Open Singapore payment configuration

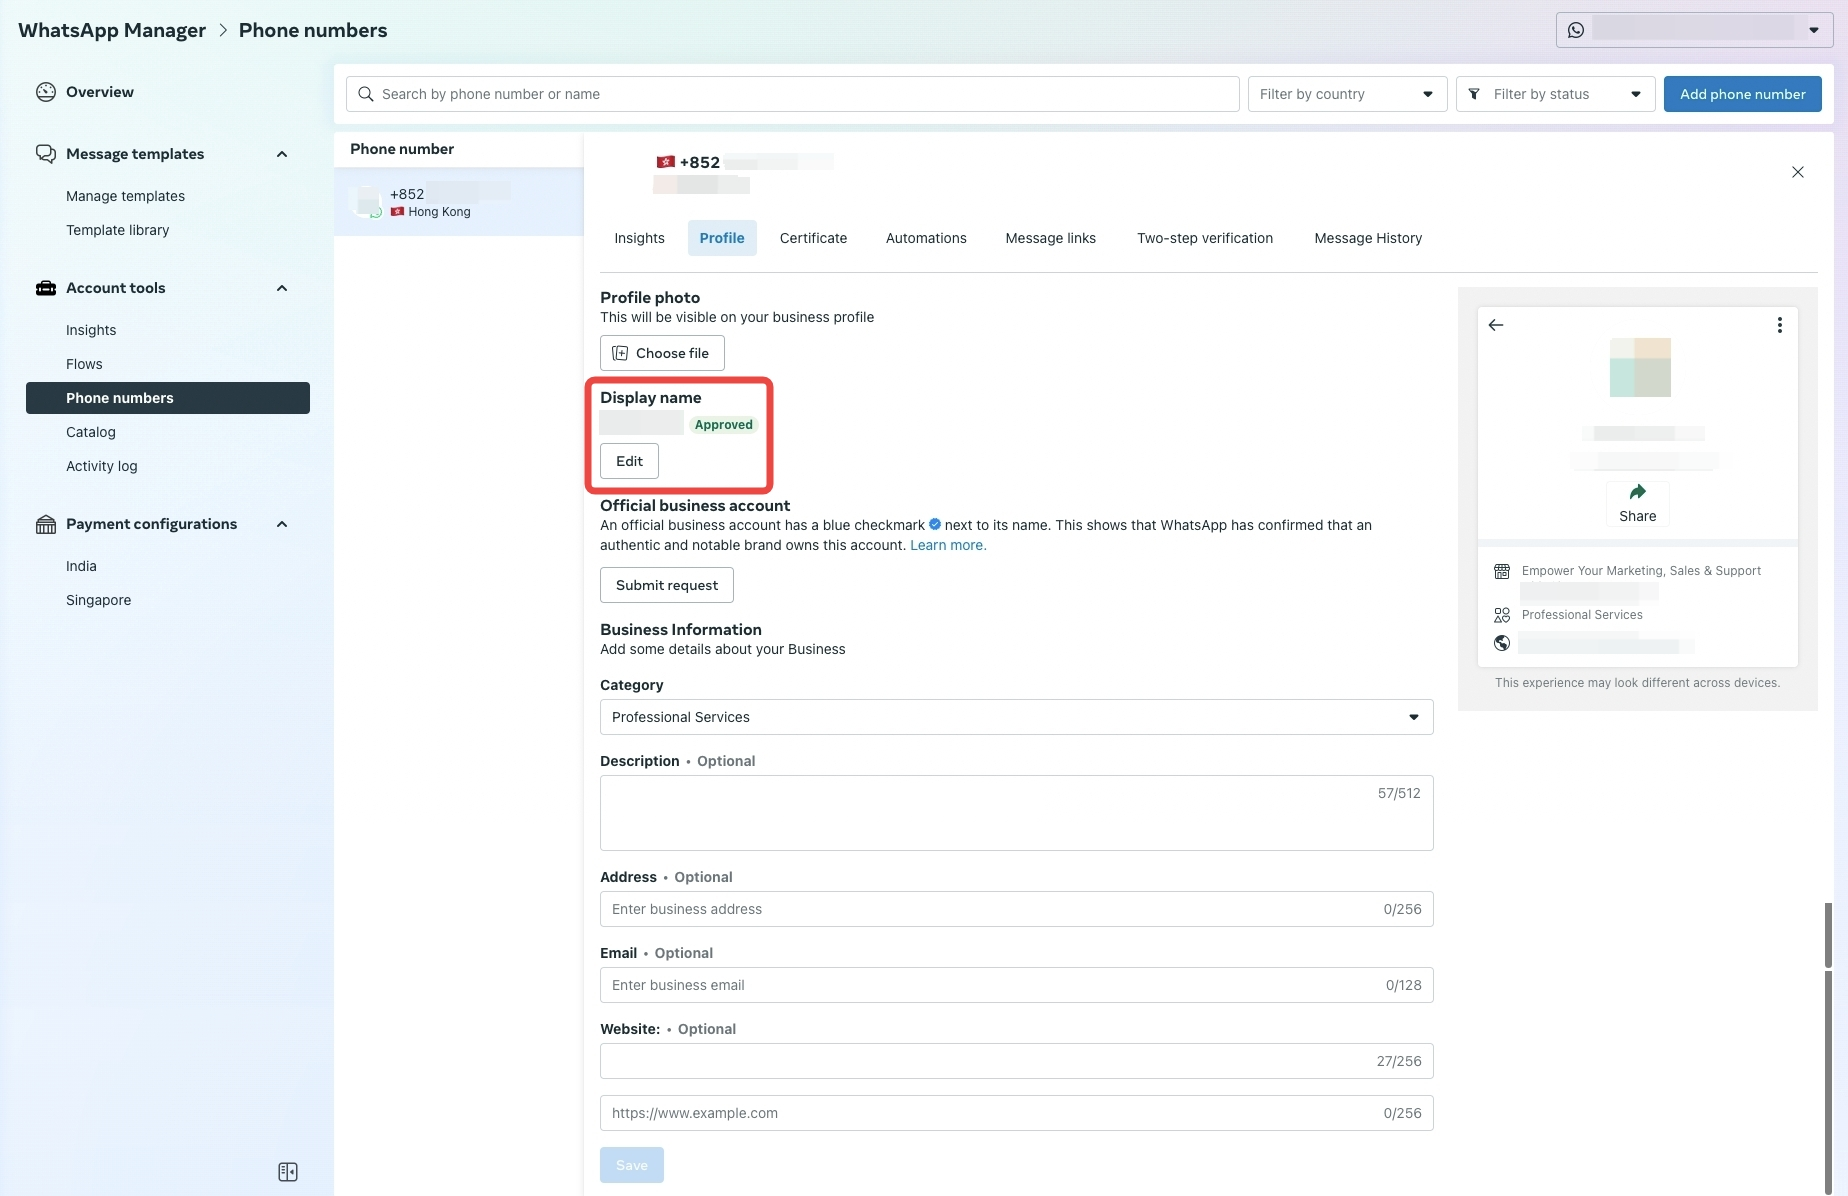[98, 600]
